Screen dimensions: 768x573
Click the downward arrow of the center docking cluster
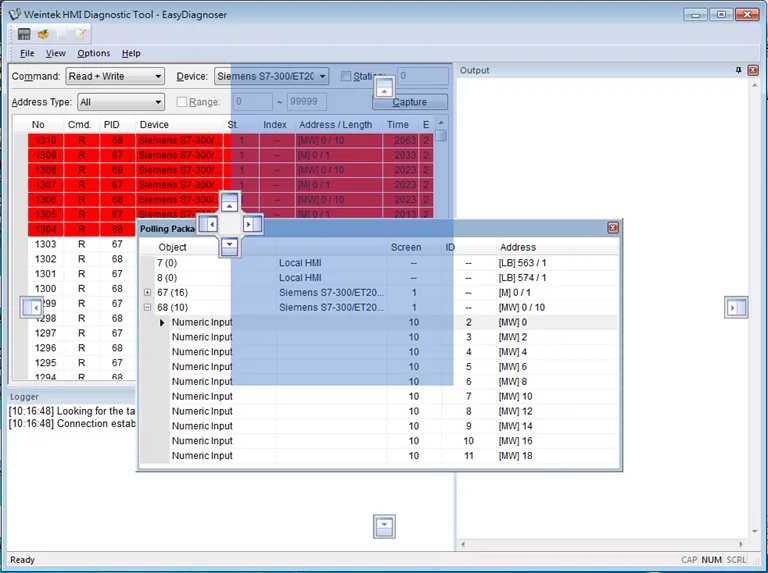tap(229, 246)
